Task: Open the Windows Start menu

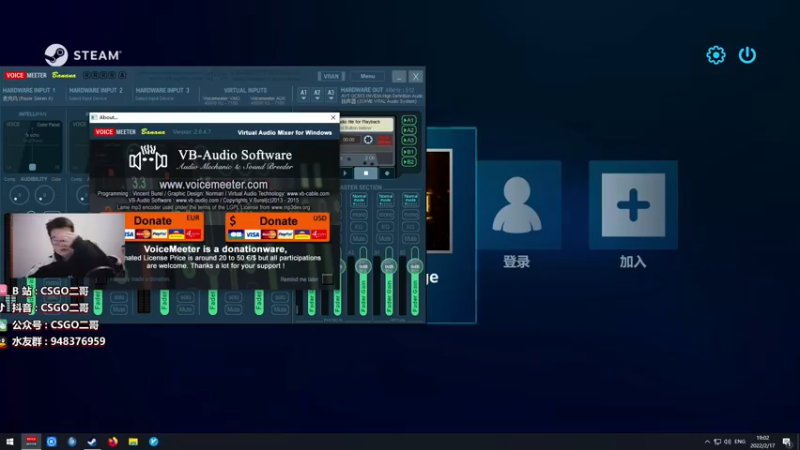Action: click(10, 441)
